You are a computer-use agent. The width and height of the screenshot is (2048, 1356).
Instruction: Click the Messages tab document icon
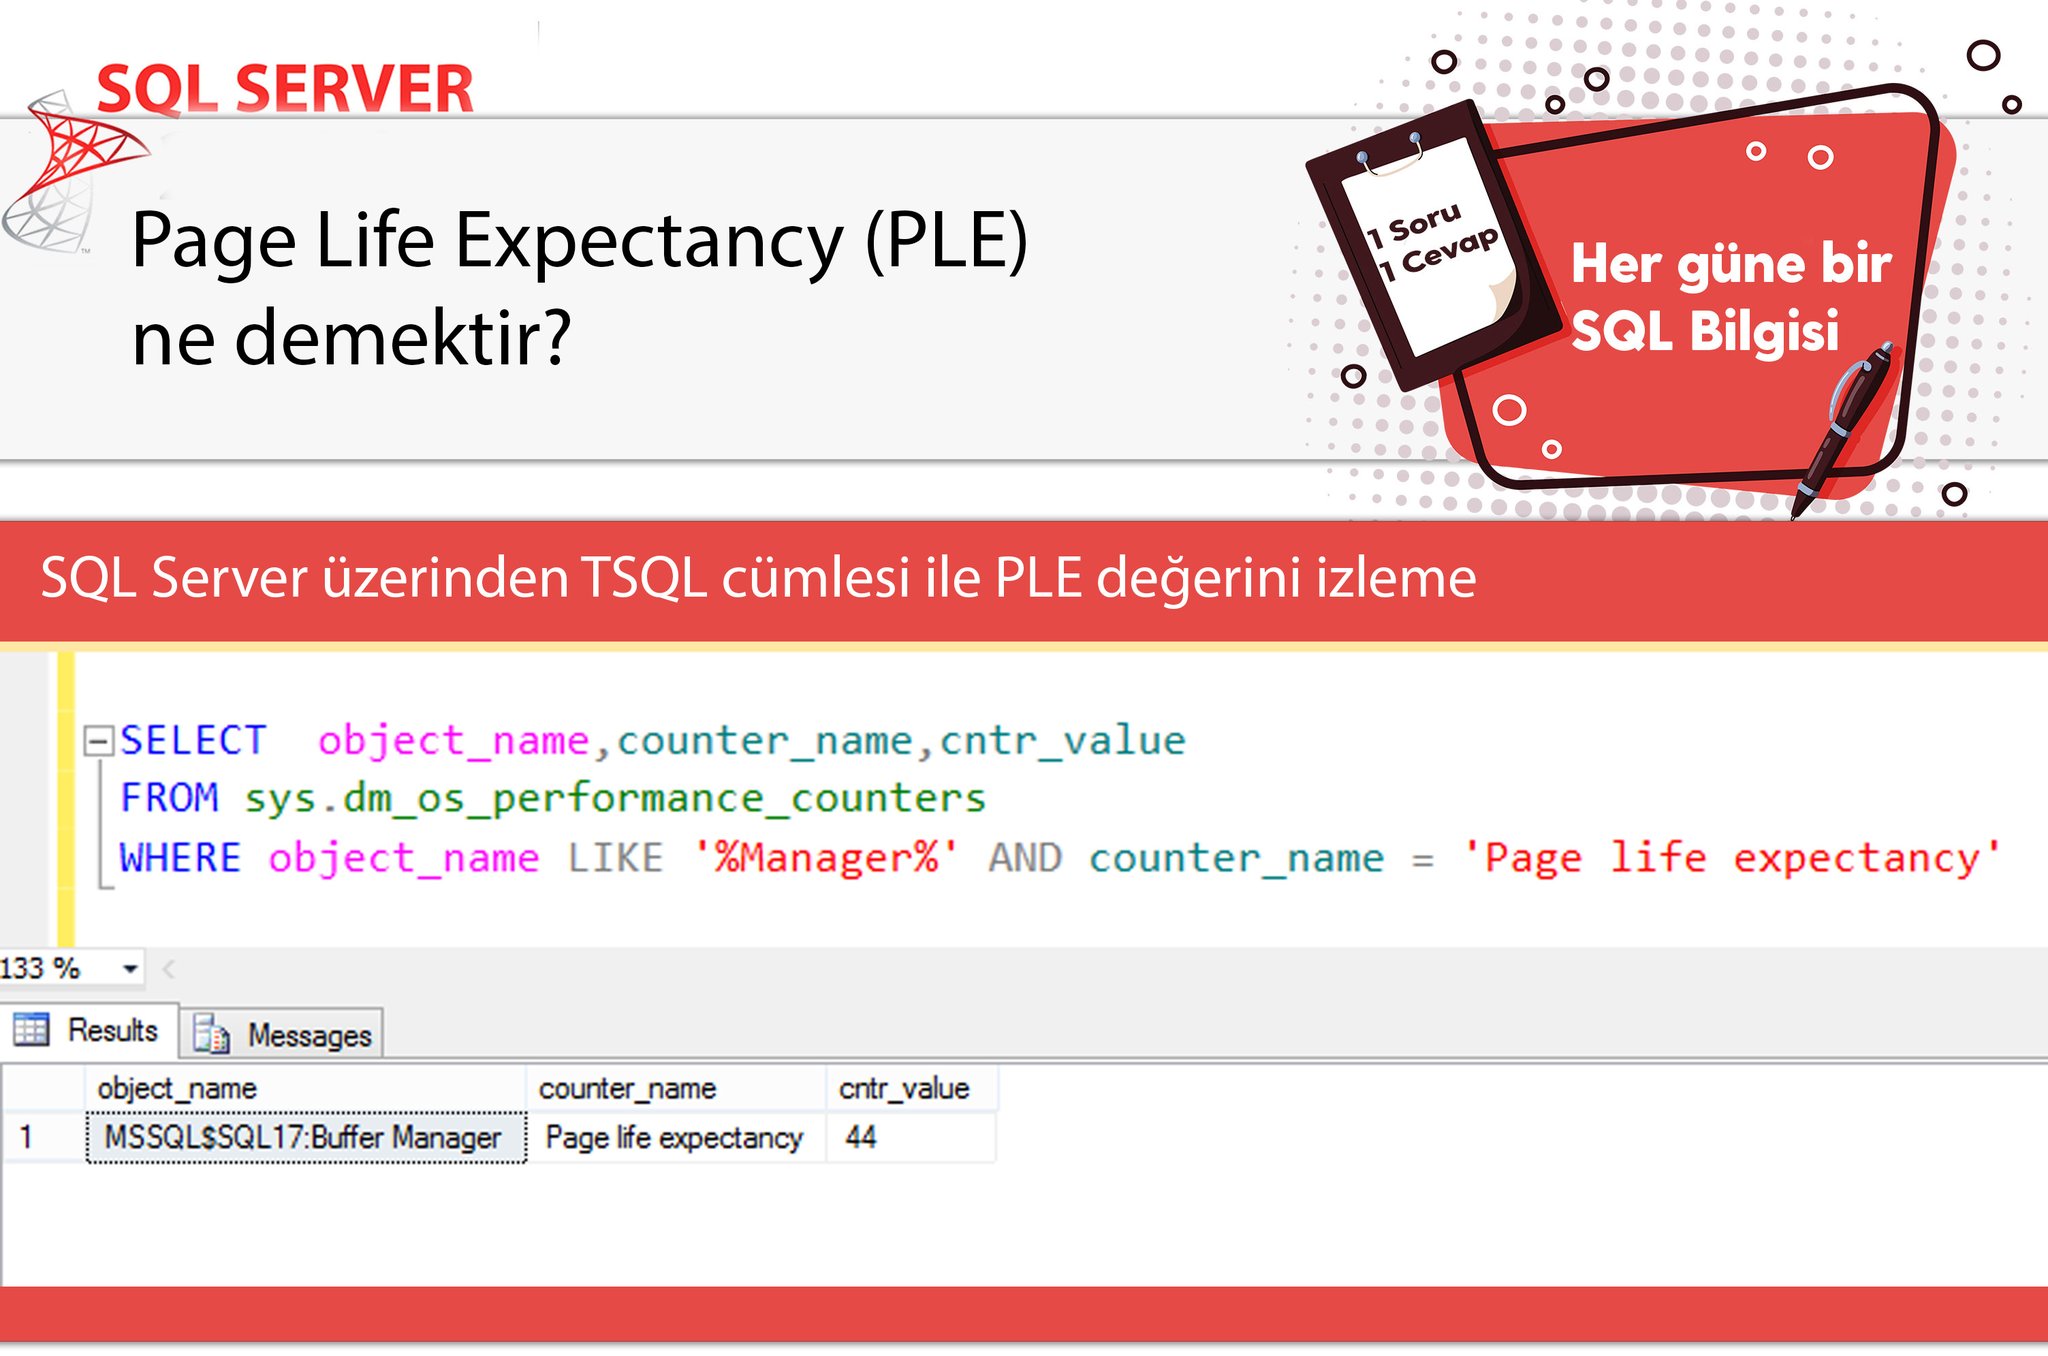coord(211,1034)
